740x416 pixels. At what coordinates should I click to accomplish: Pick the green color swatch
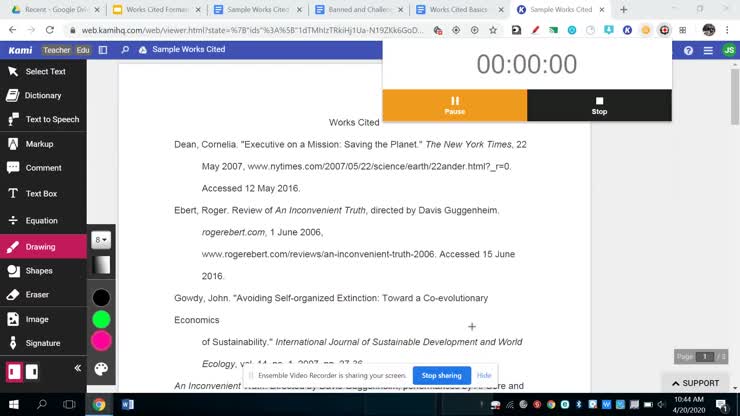pos(101,319)
